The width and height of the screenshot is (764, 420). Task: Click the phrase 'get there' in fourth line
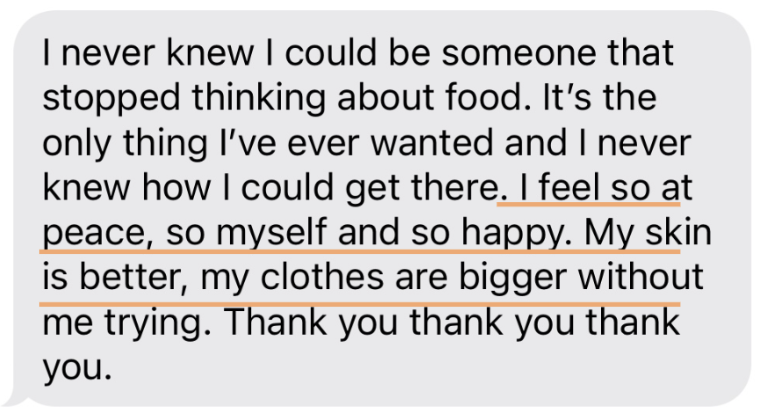(421, 190)
